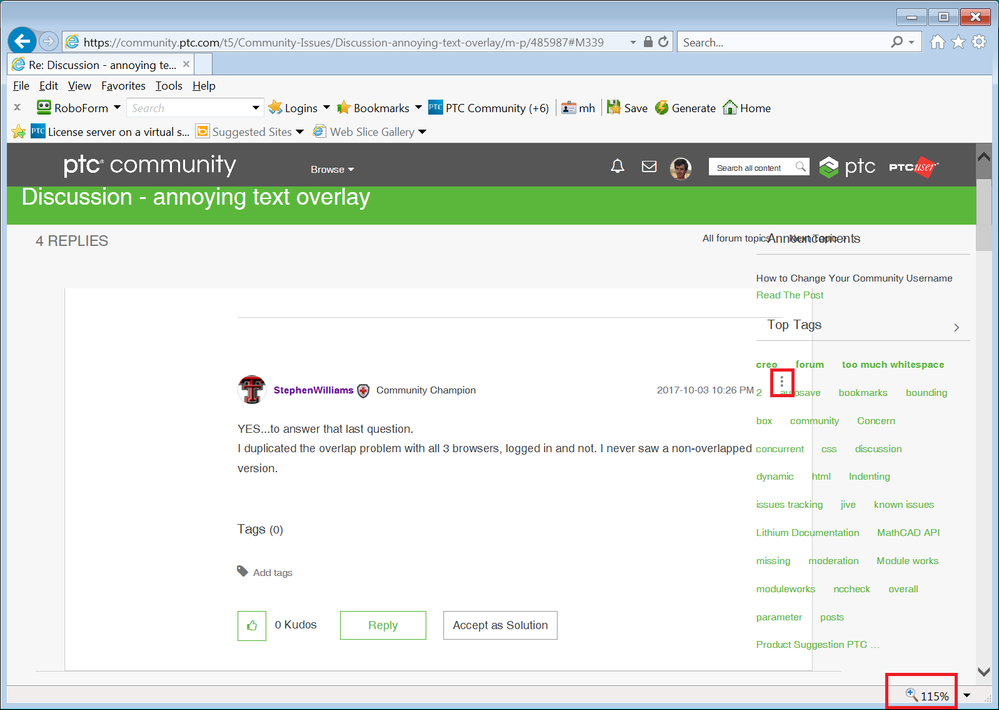This screenshot has height=710, width=999.
Task: Open the messages envelope icon
Action: [649, 166]
